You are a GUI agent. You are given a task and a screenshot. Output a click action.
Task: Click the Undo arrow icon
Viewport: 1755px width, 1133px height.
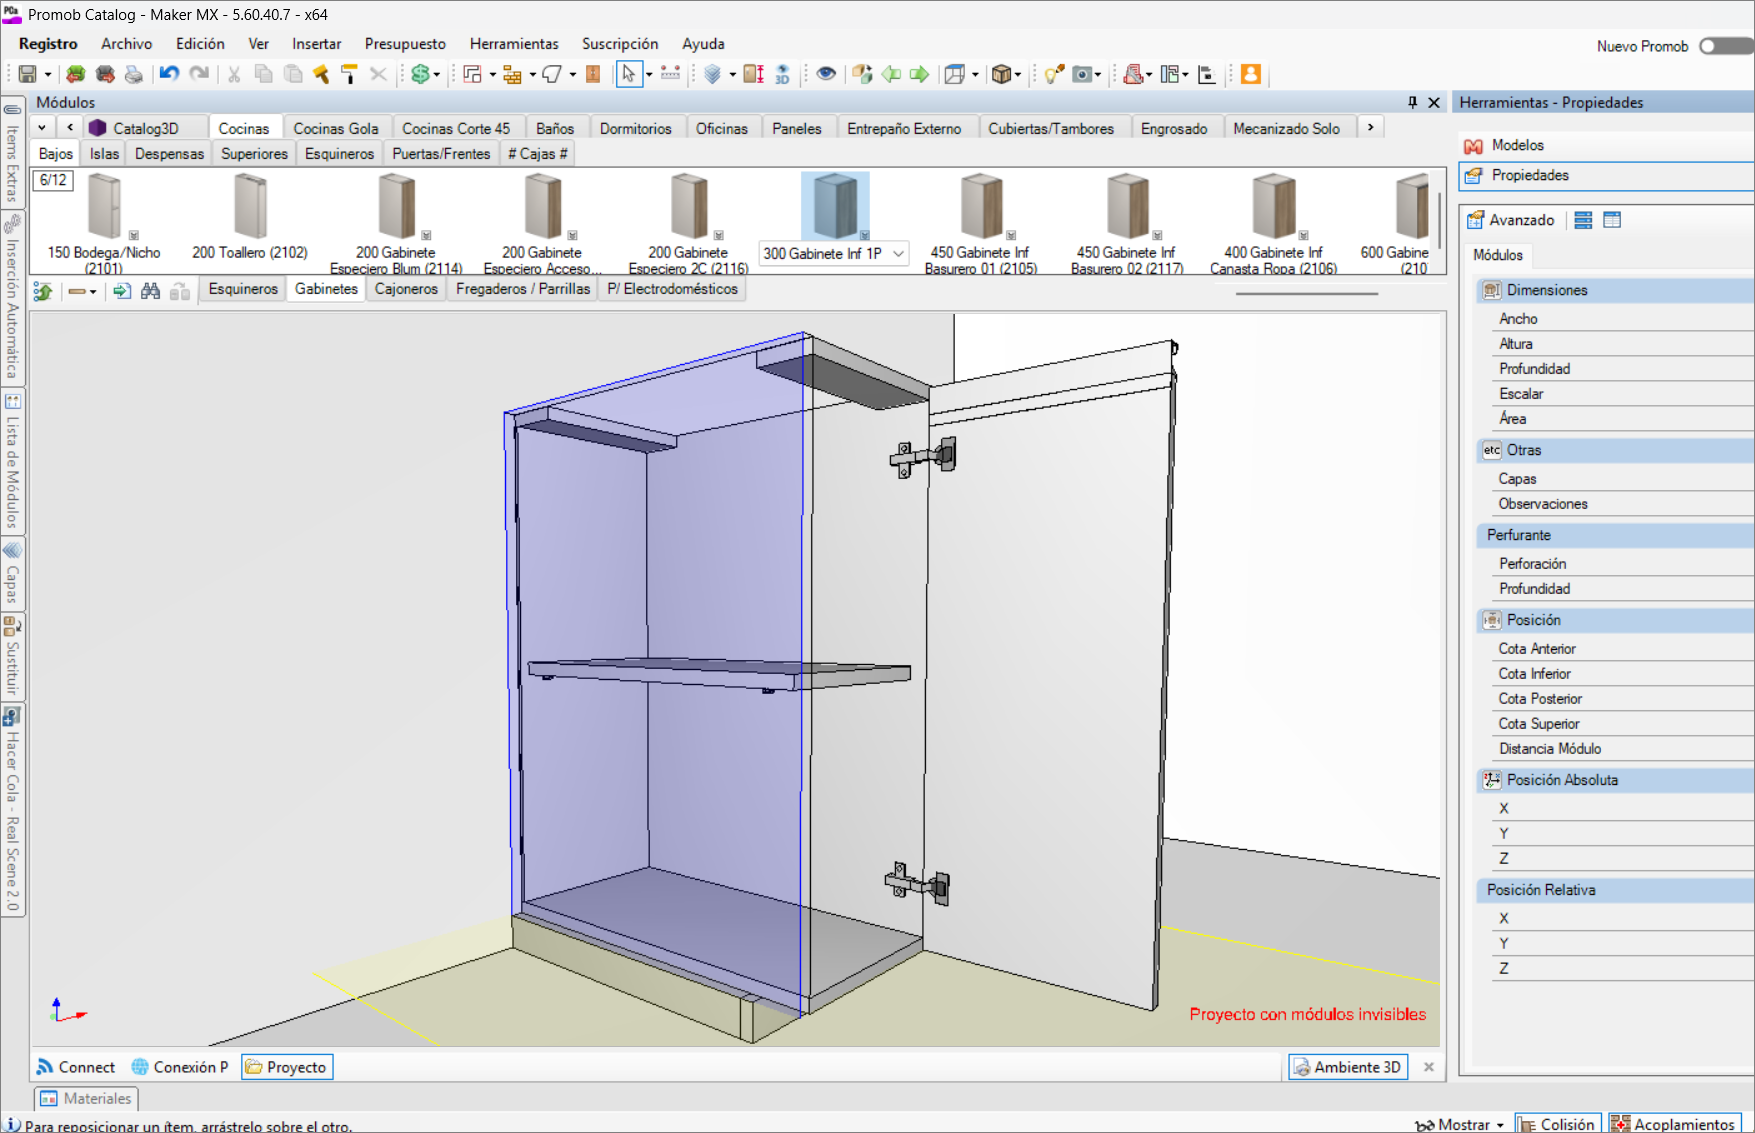169,74
